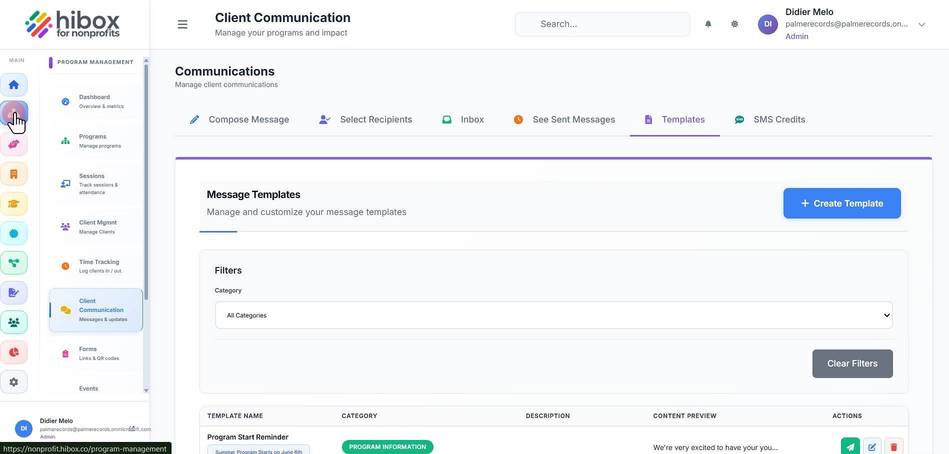
Task: Open Forms in sidebar
Action: click(x=94, y=354)
